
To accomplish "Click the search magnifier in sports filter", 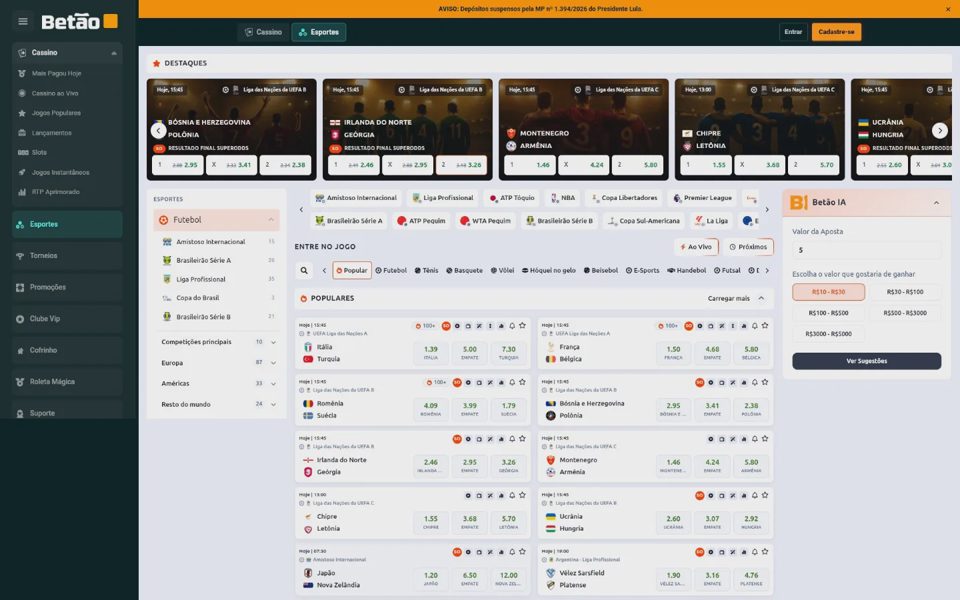I will (x=304, y=270).
